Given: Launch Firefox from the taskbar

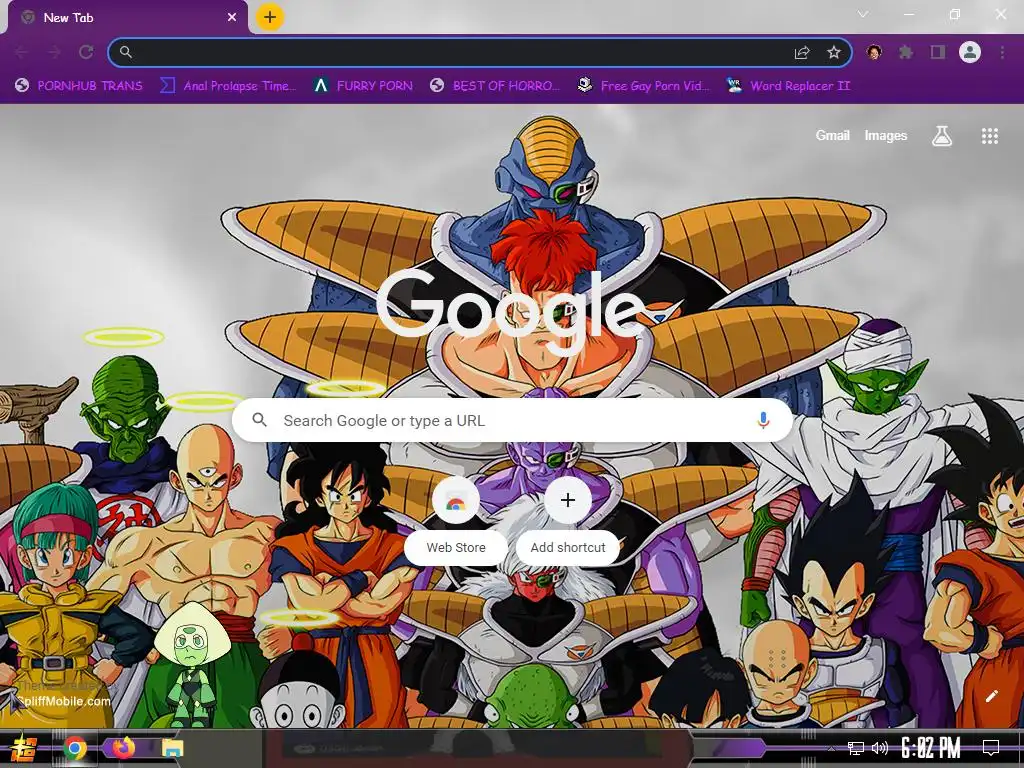Looking at the screenshot, I should (x=123, y=748).
